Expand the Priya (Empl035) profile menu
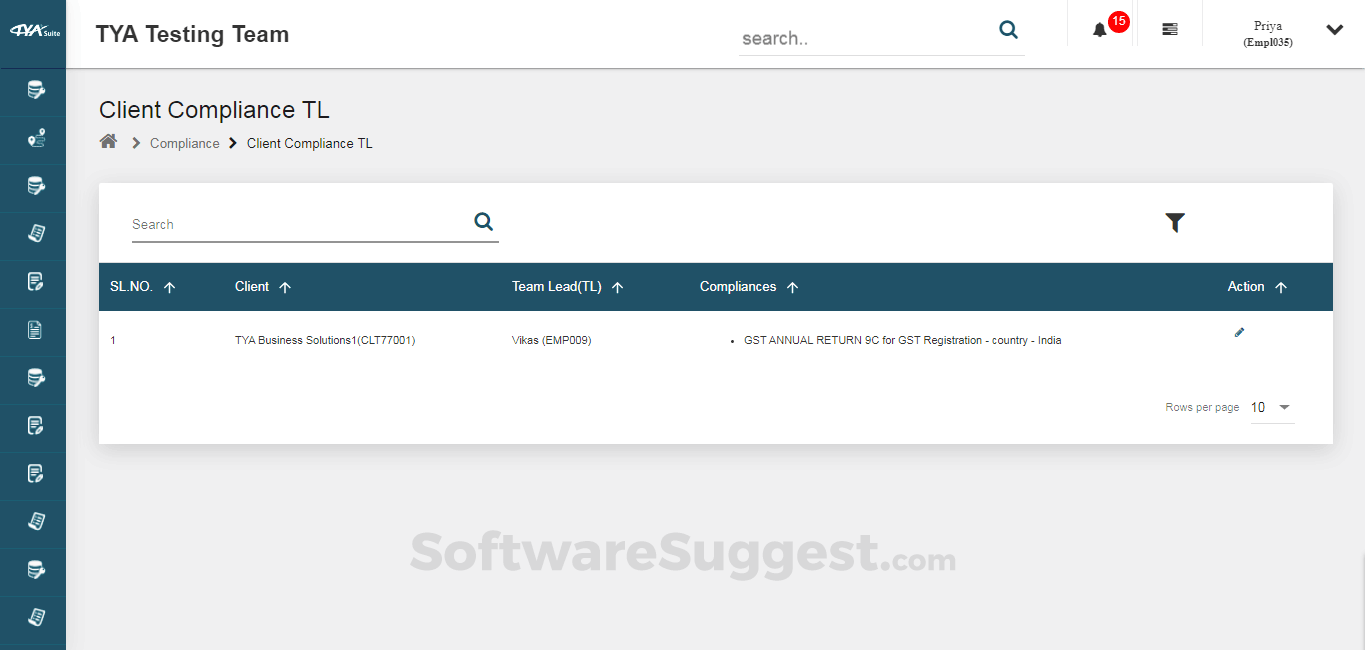This screenshot has width=1365, height=650. click(1334, 30)
